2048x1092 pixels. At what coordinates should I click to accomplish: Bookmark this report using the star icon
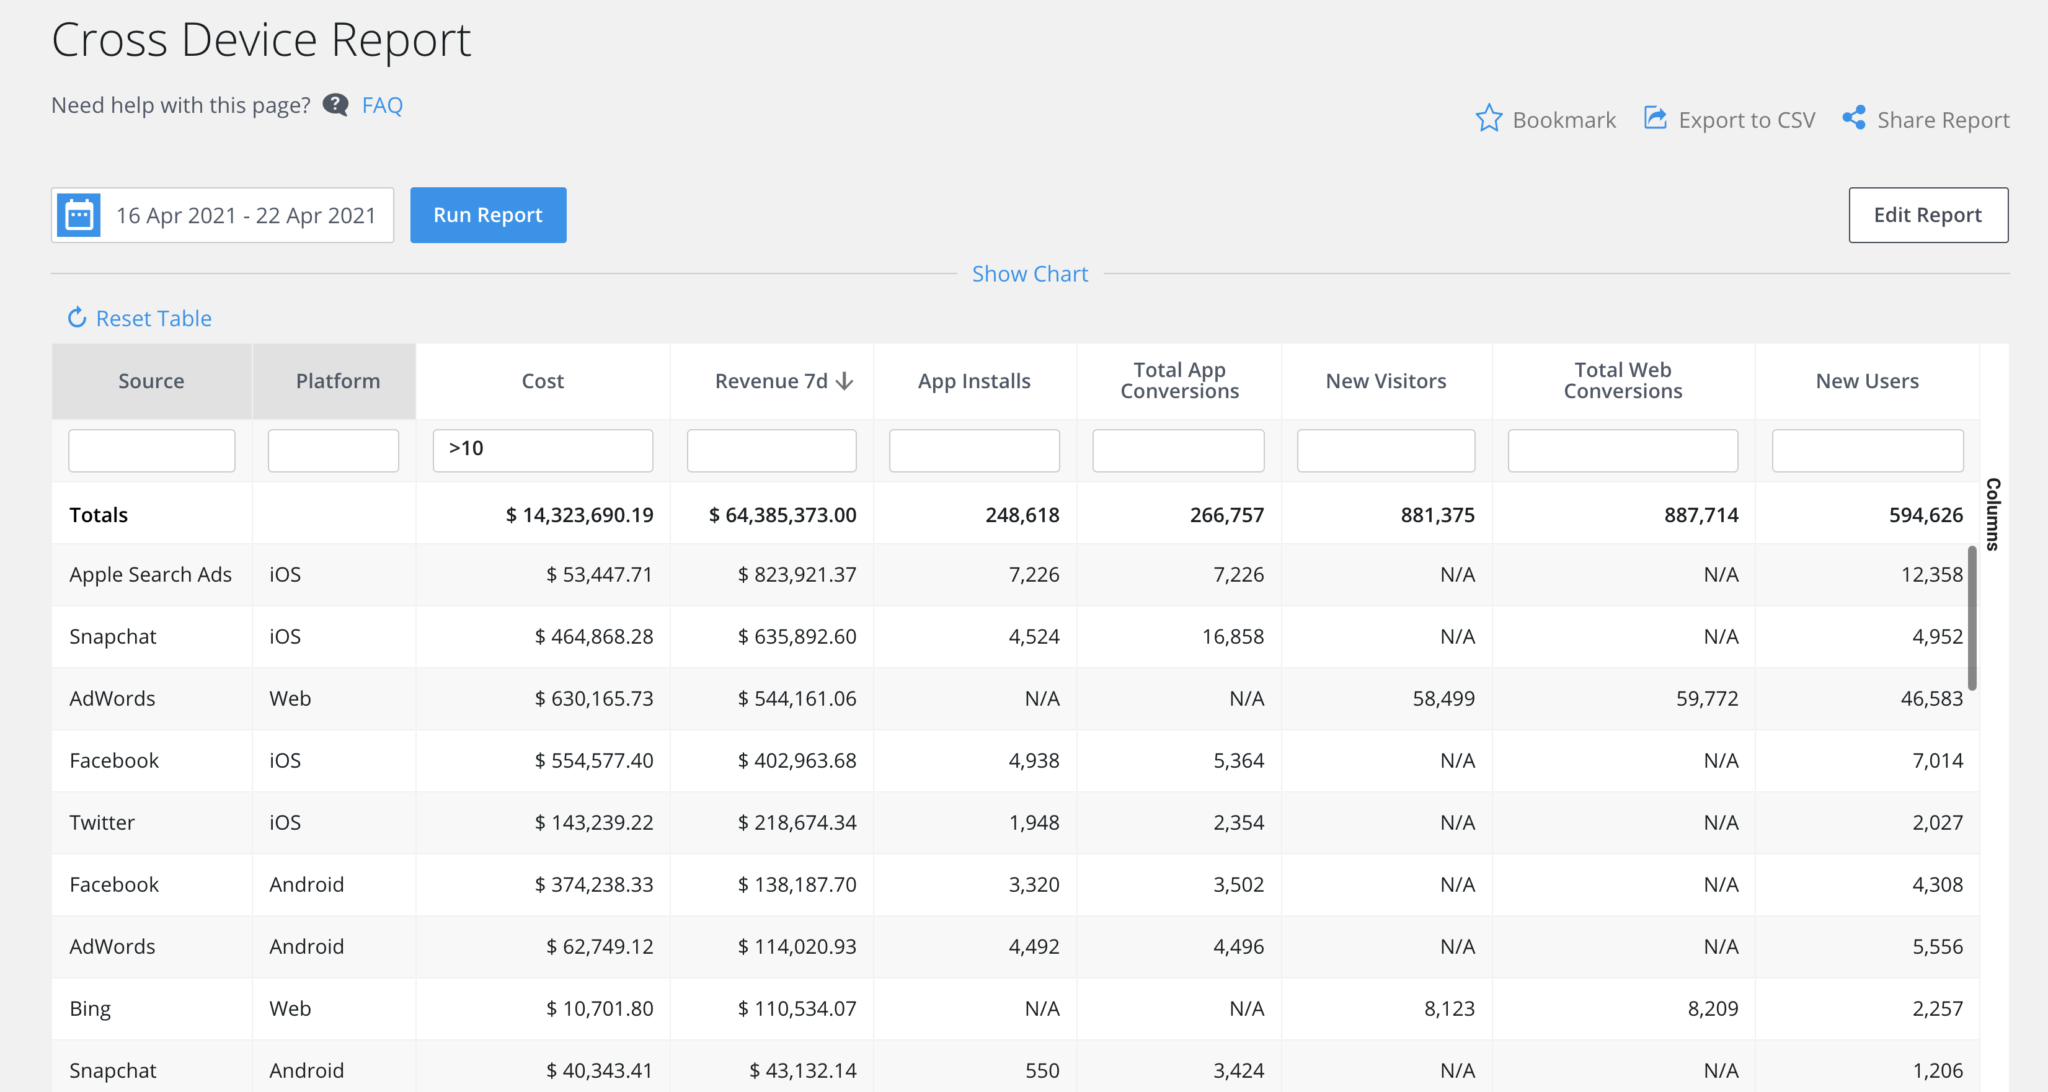[1491, 118]
